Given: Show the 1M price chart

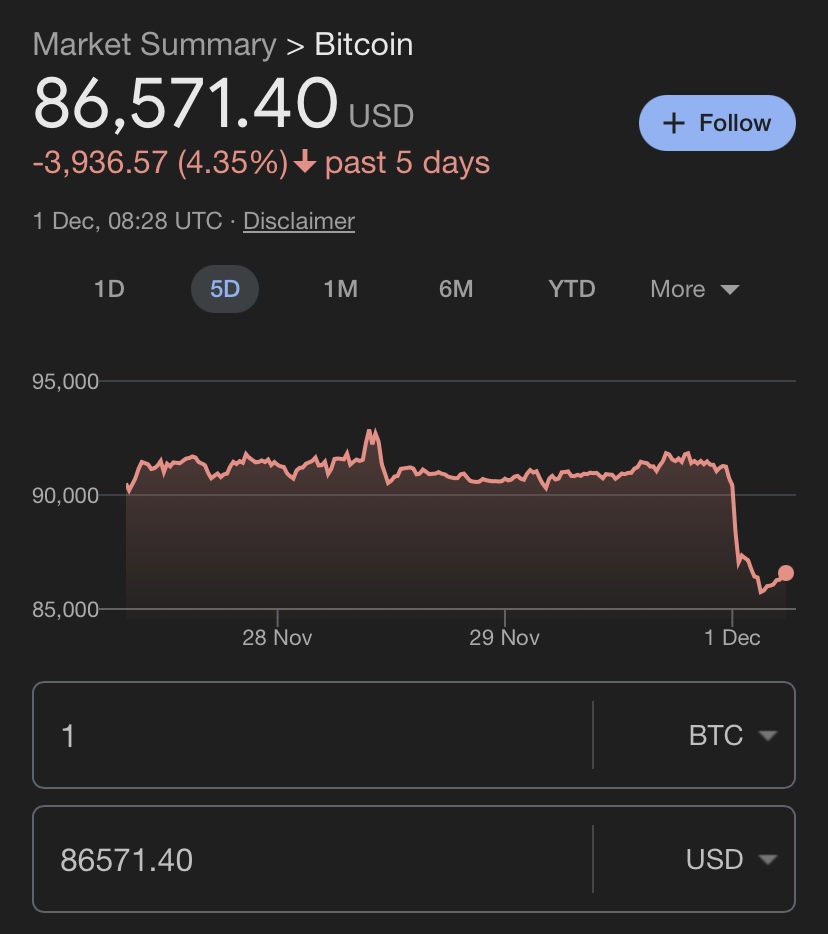Looking at the screenshot, I should (340, 289).
